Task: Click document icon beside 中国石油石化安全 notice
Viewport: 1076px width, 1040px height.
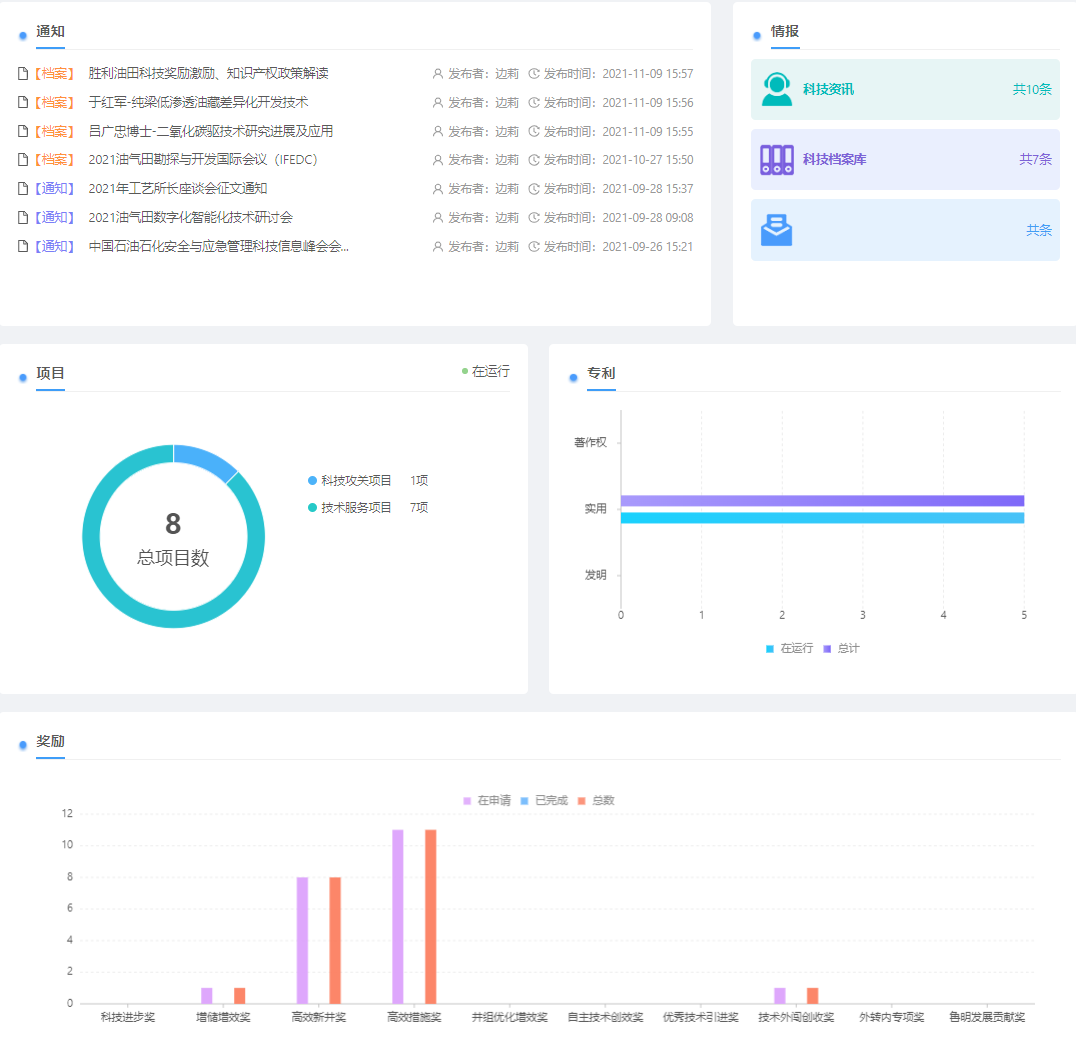Action: point(23,247)
